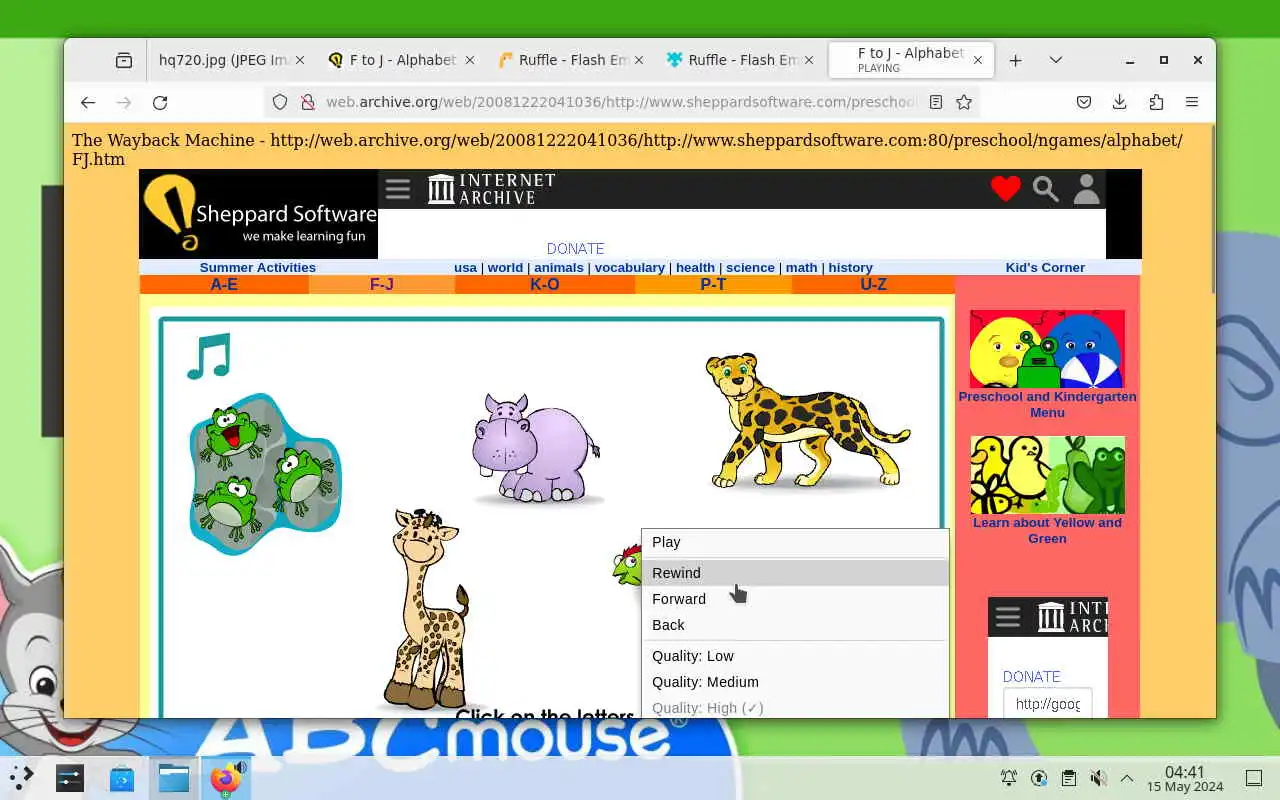
Task: Go back using browser back arrow
Action: [88, 102]
